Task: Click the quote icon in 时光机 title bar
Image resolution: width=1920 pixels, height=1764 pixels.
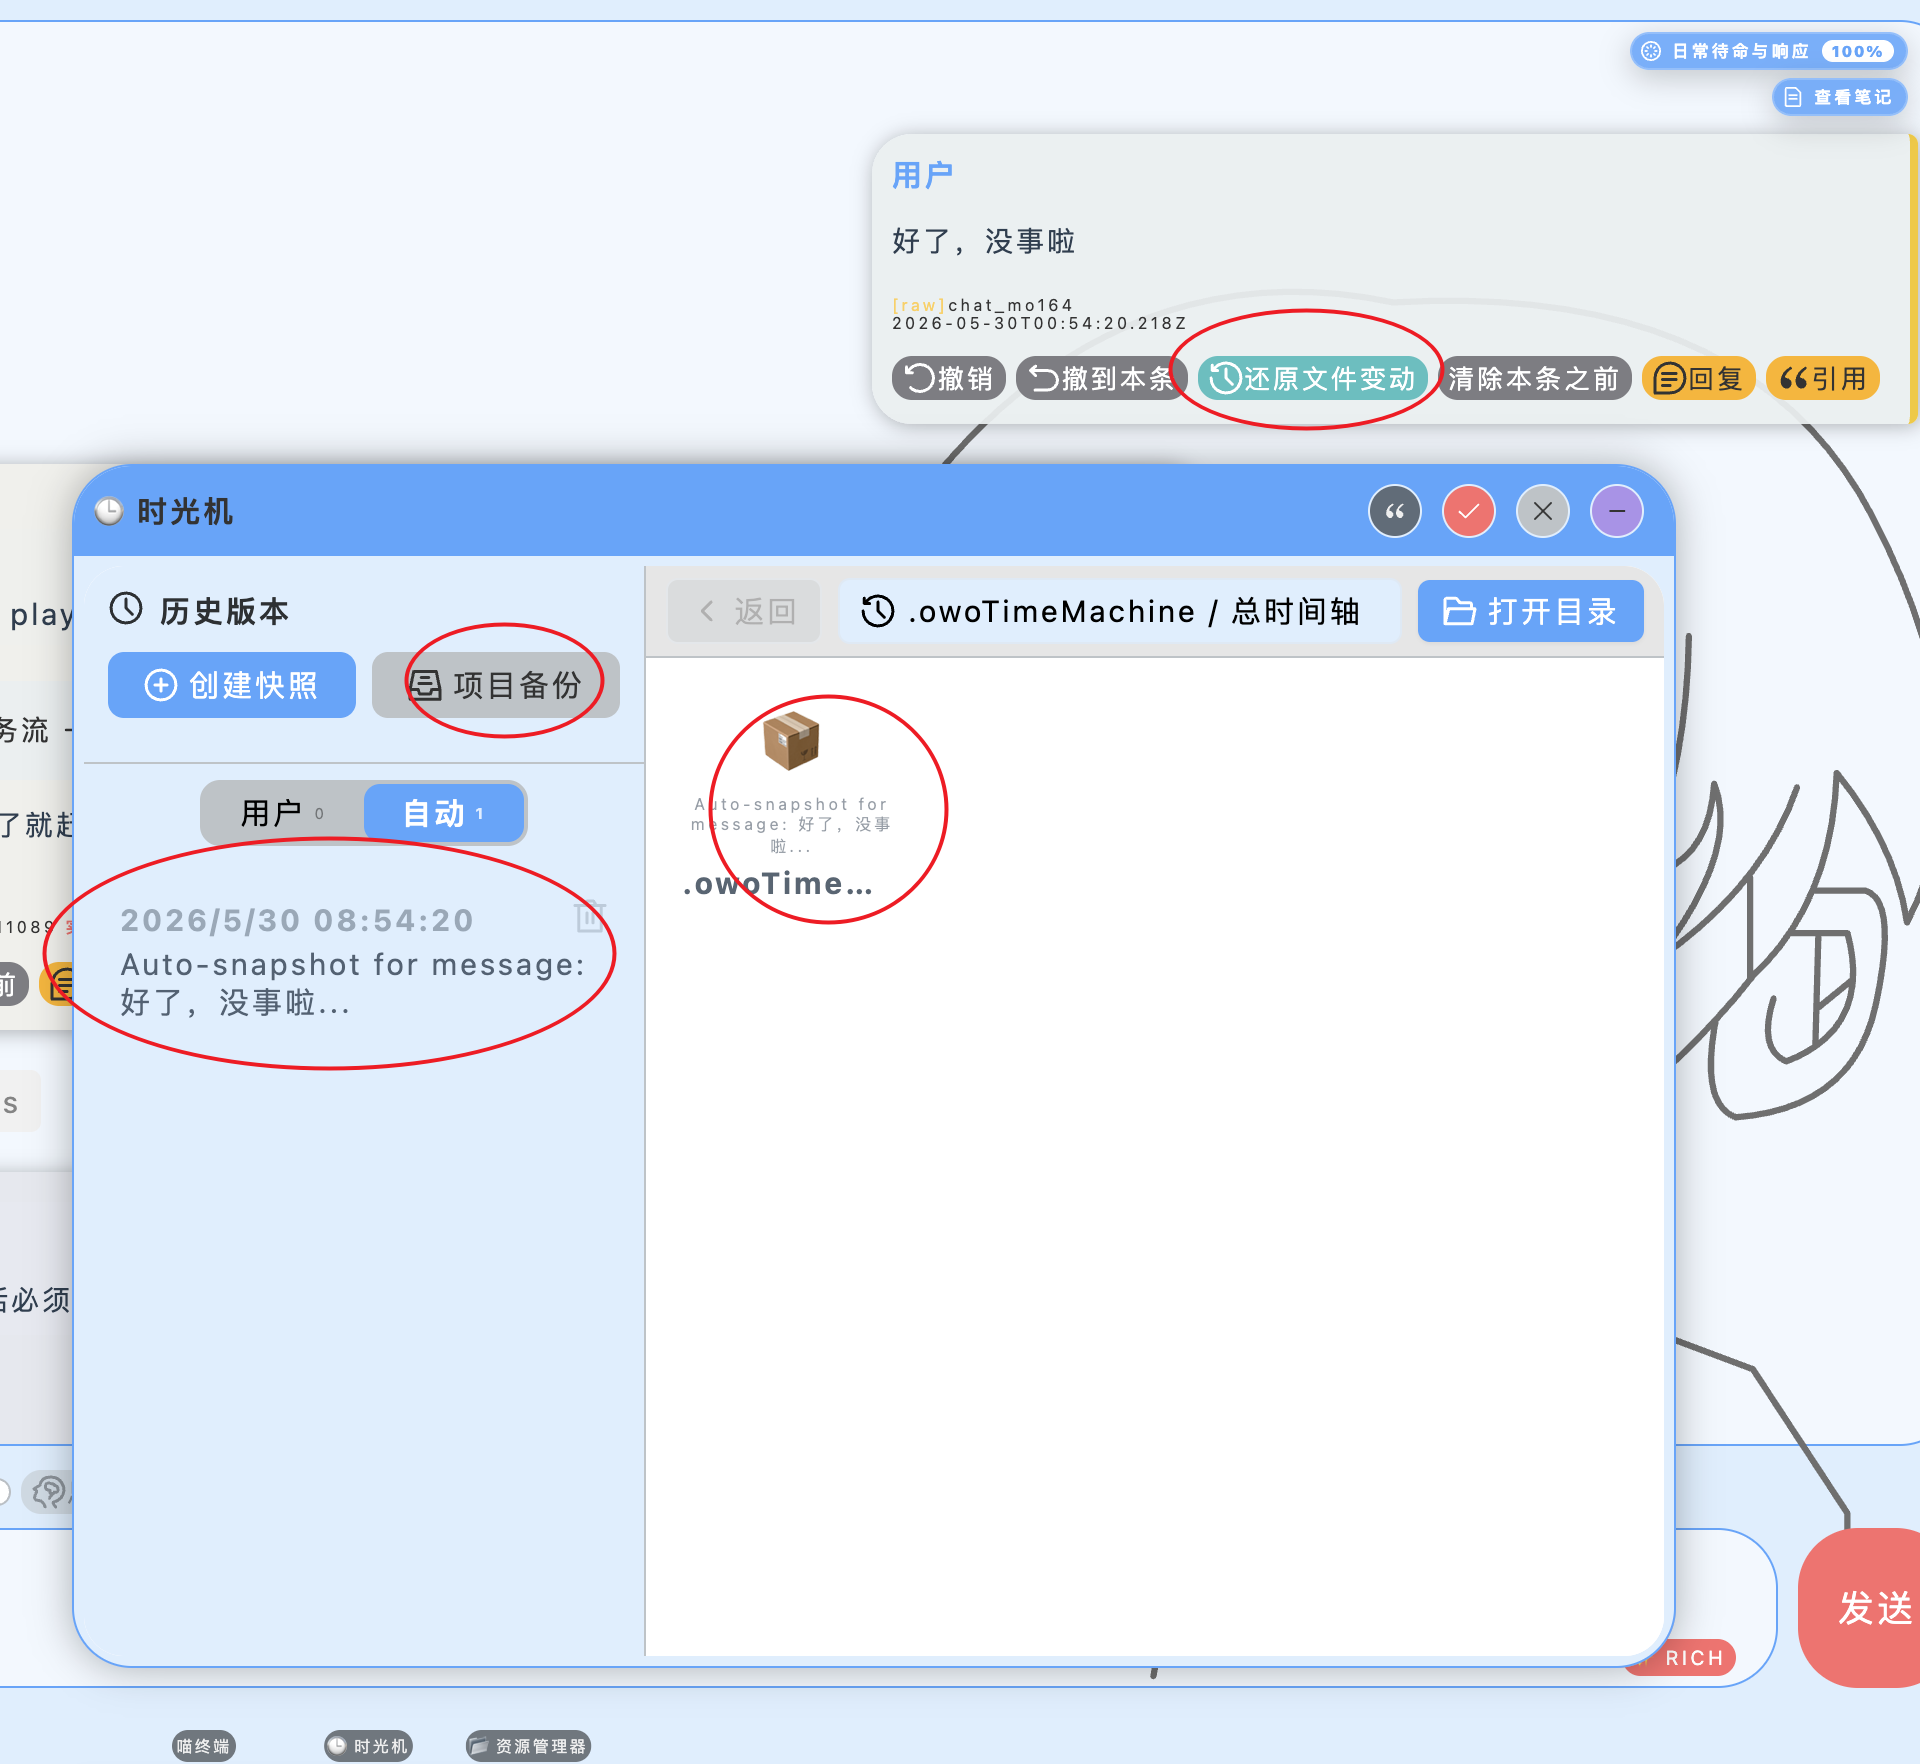Action: click(1394, 511)
